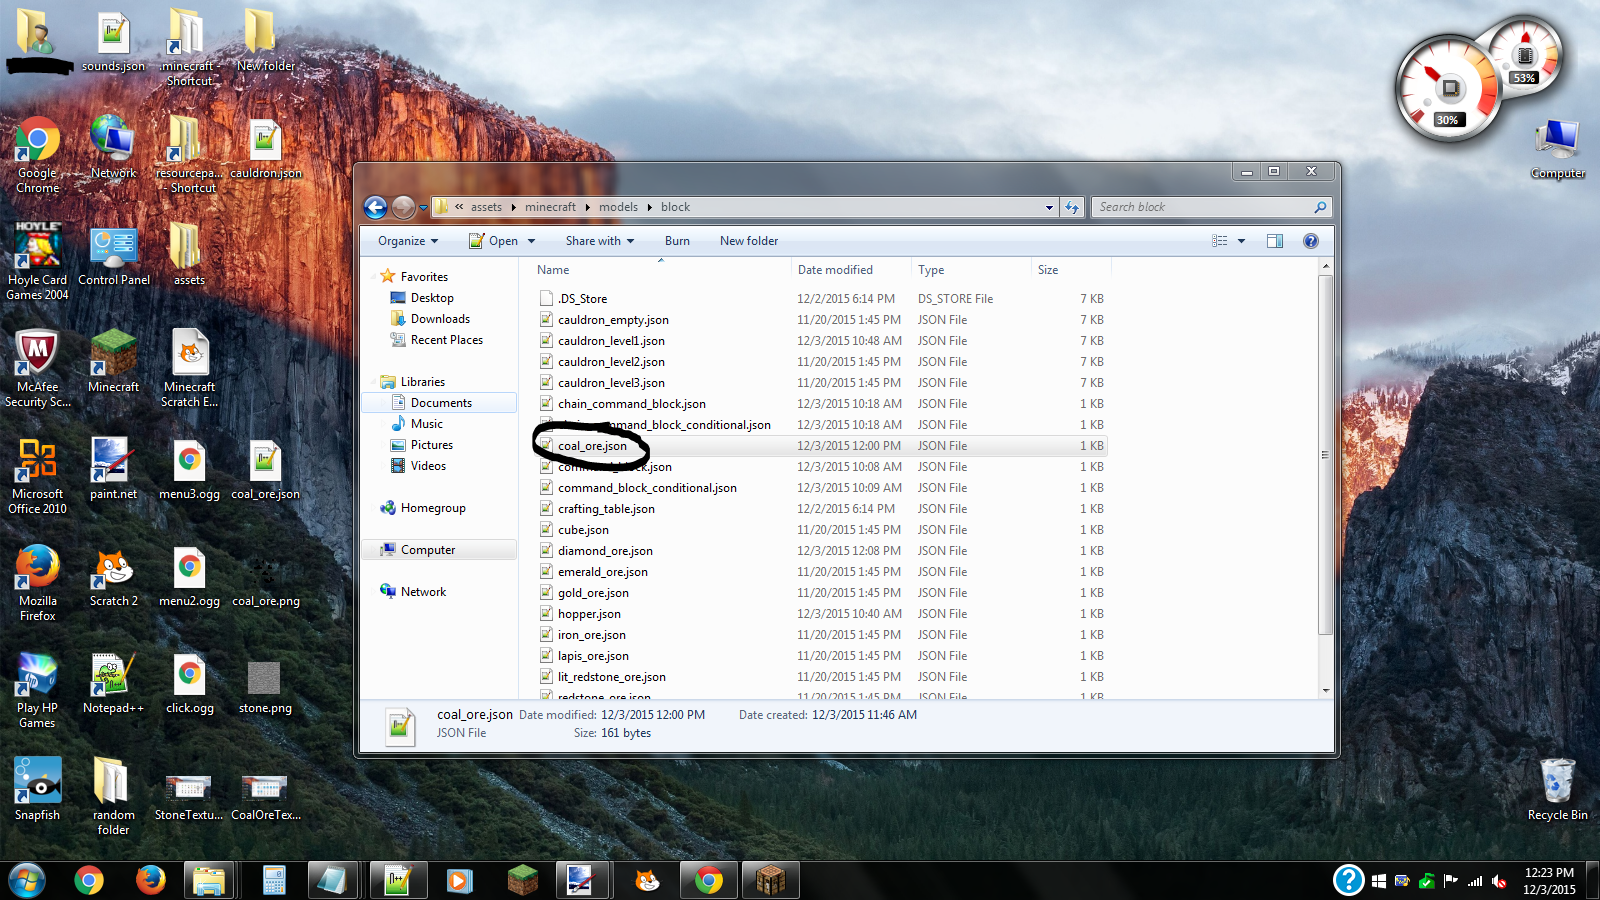
Task: Click Mozilla Firefox in the taskbar
Action: click(150, 880)
